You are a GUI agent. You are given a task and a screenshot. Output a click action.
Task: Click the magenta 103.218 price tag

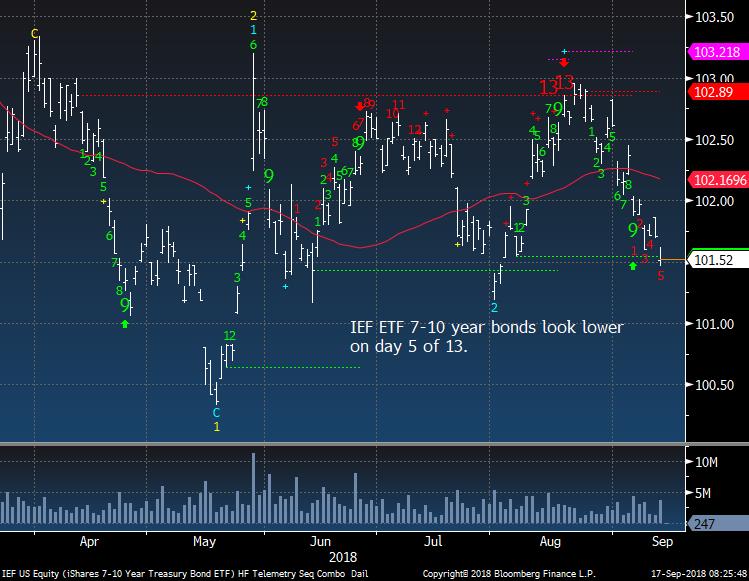[717, 52]
